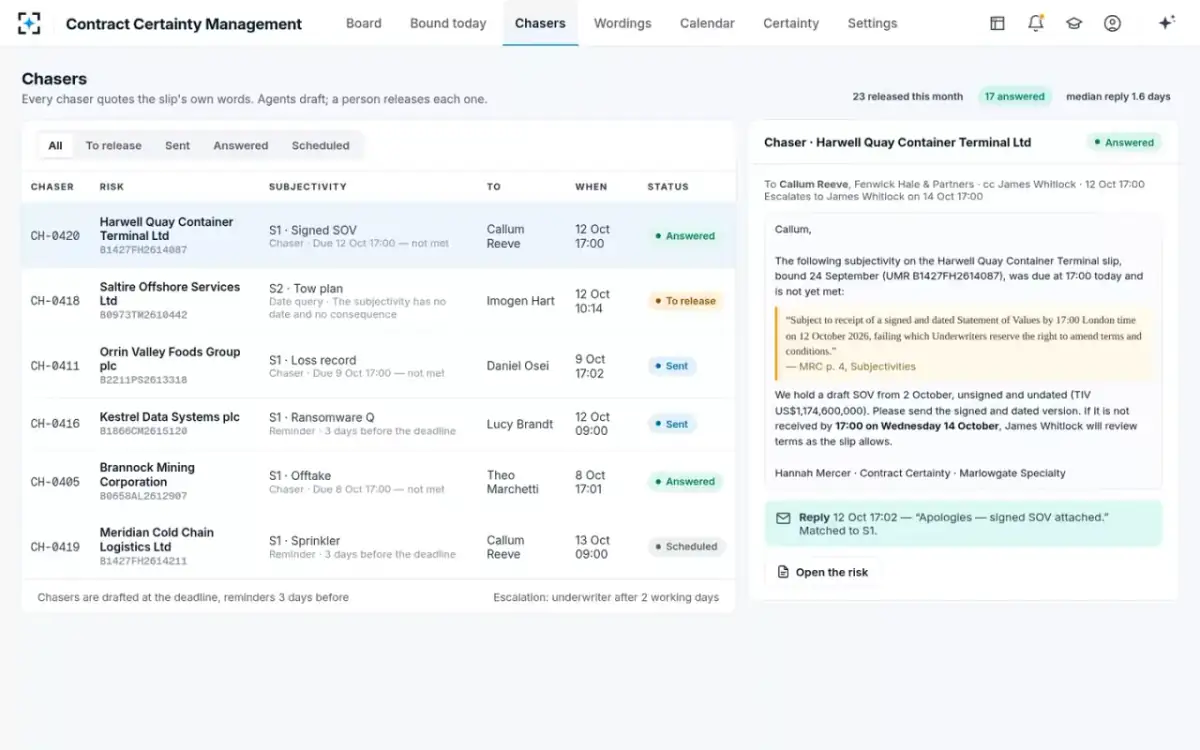Switch to the Wordings tab
The width and height of the screenshot is (1200, 750).
[x=622, y=23]
